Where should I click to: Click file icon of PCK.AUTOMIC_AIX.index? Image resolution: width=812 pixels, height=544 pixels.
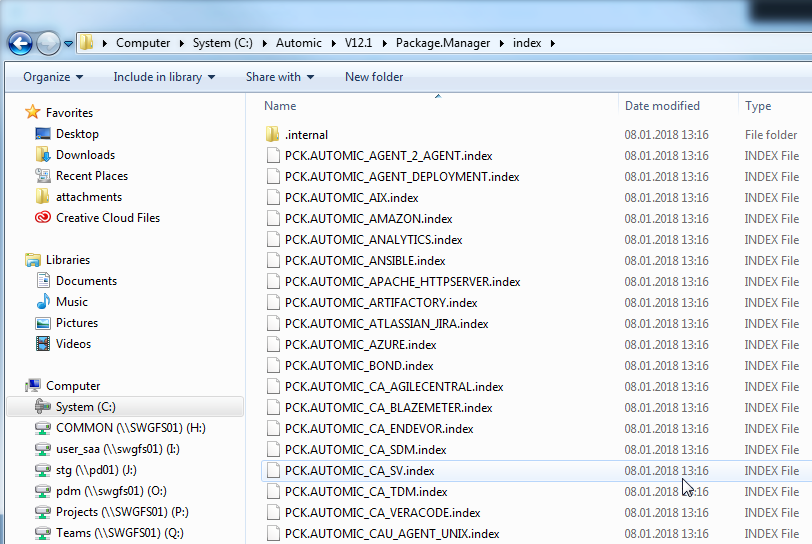point(273,197)
